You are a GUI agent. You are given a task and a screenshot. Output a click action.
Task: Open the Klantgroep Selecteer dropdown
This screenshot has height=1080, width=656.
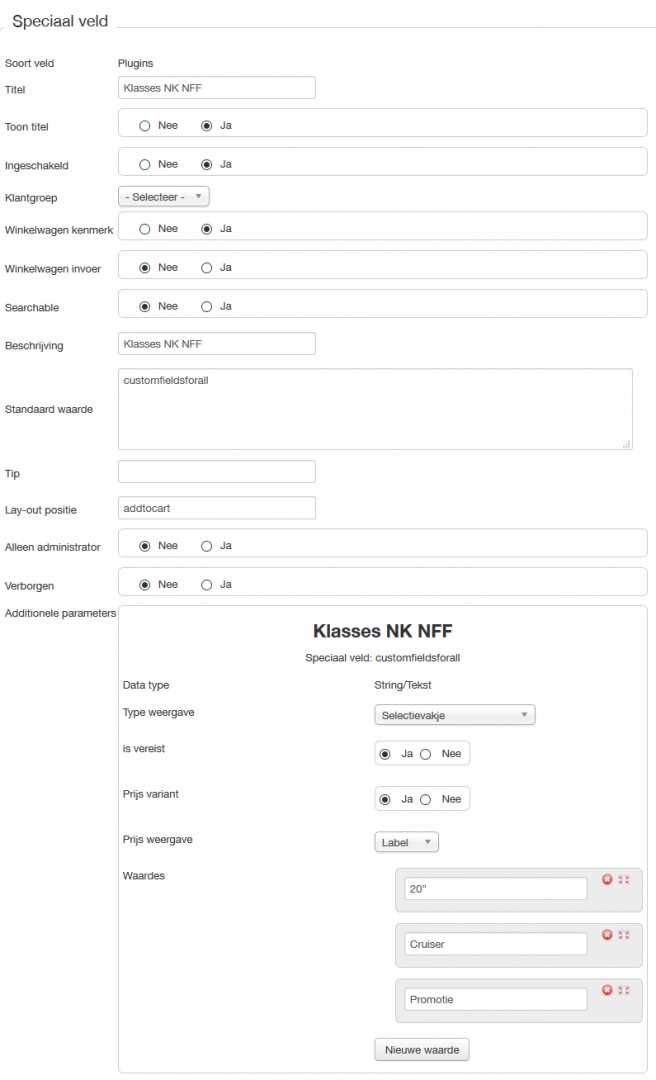(164, 197)
